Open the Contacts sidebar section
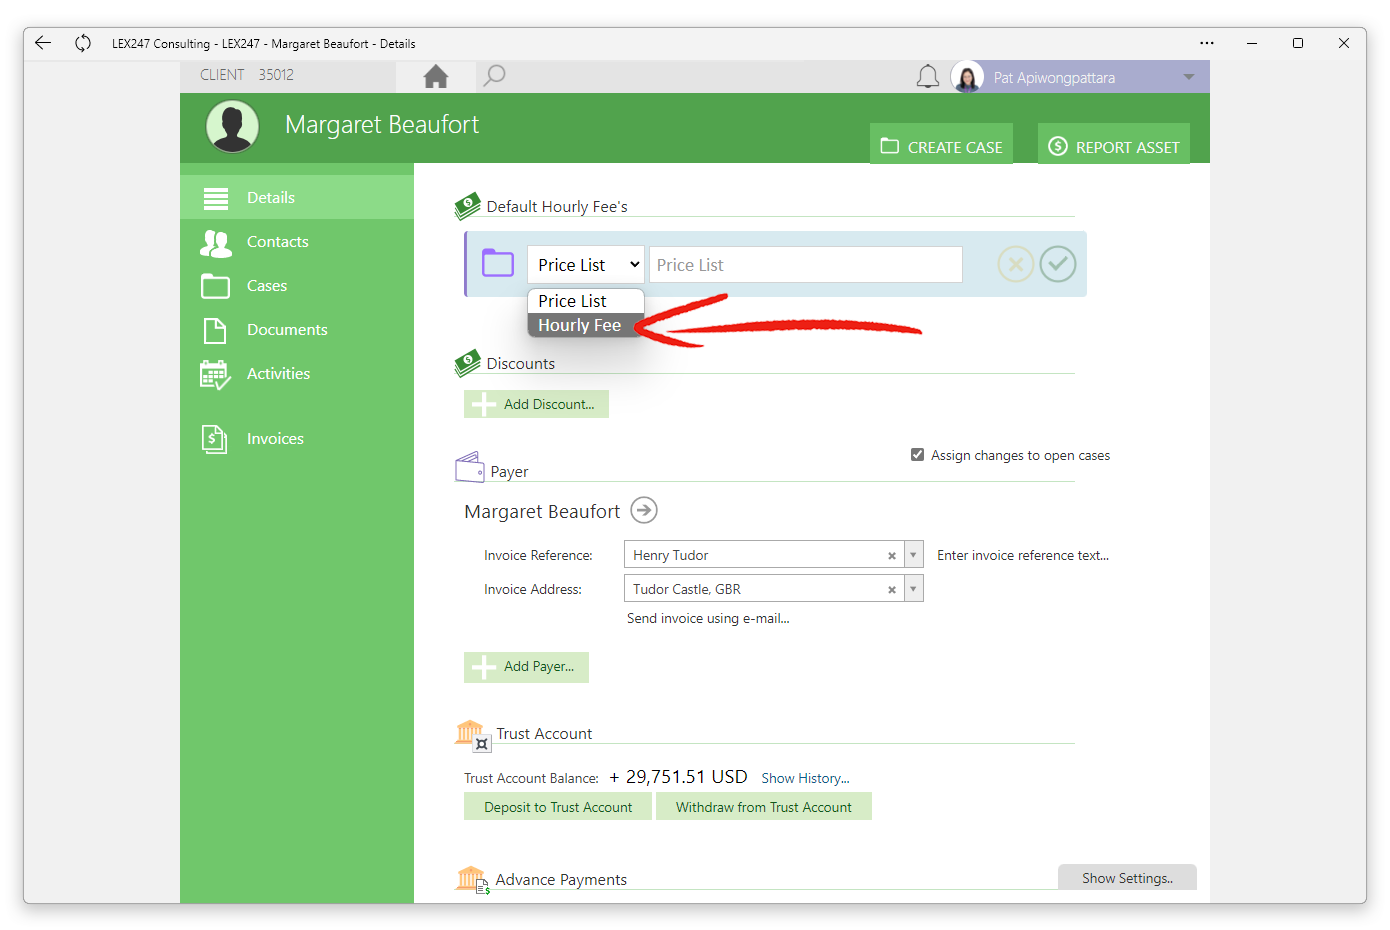Viewport: 1390px width, 930px height. [297, 241]
